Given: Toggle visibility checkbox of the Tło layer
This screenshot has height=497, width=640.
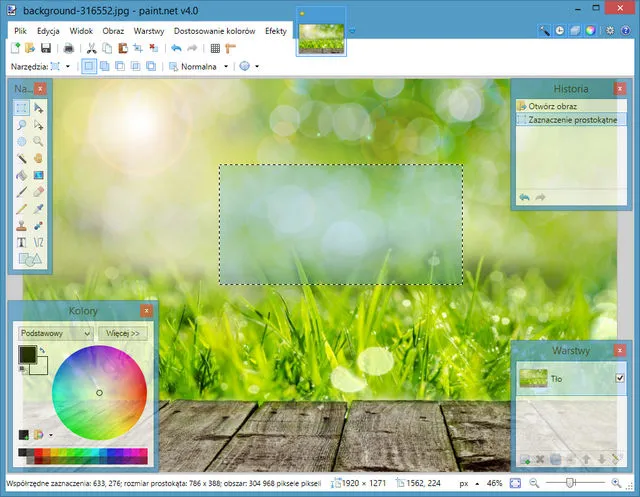Looking at the screenshot, I should click(620, 378).
